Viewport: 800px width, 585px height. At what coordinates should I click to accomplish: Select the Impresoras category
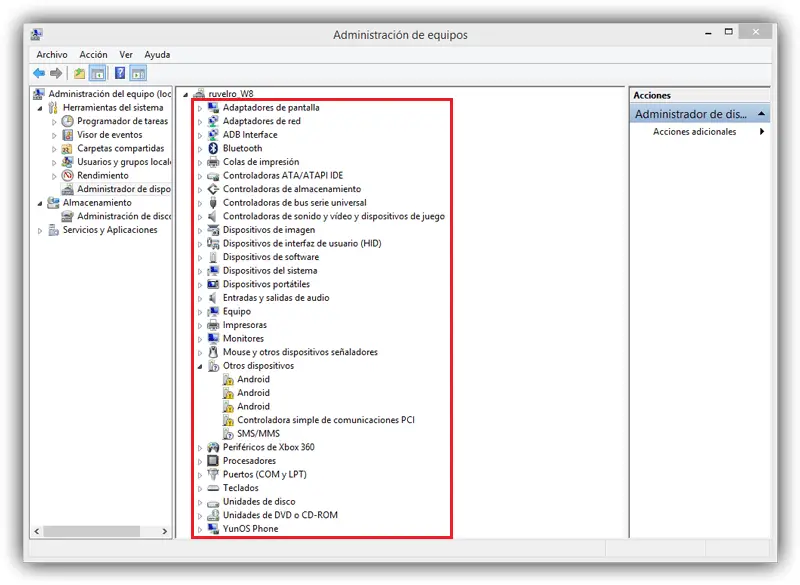[x=245, y=325]
